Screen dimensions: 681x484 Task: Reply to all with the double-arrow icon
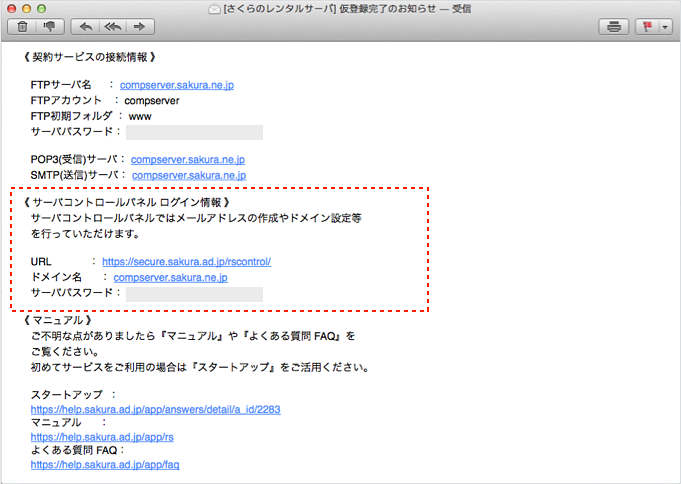(113, 27)
